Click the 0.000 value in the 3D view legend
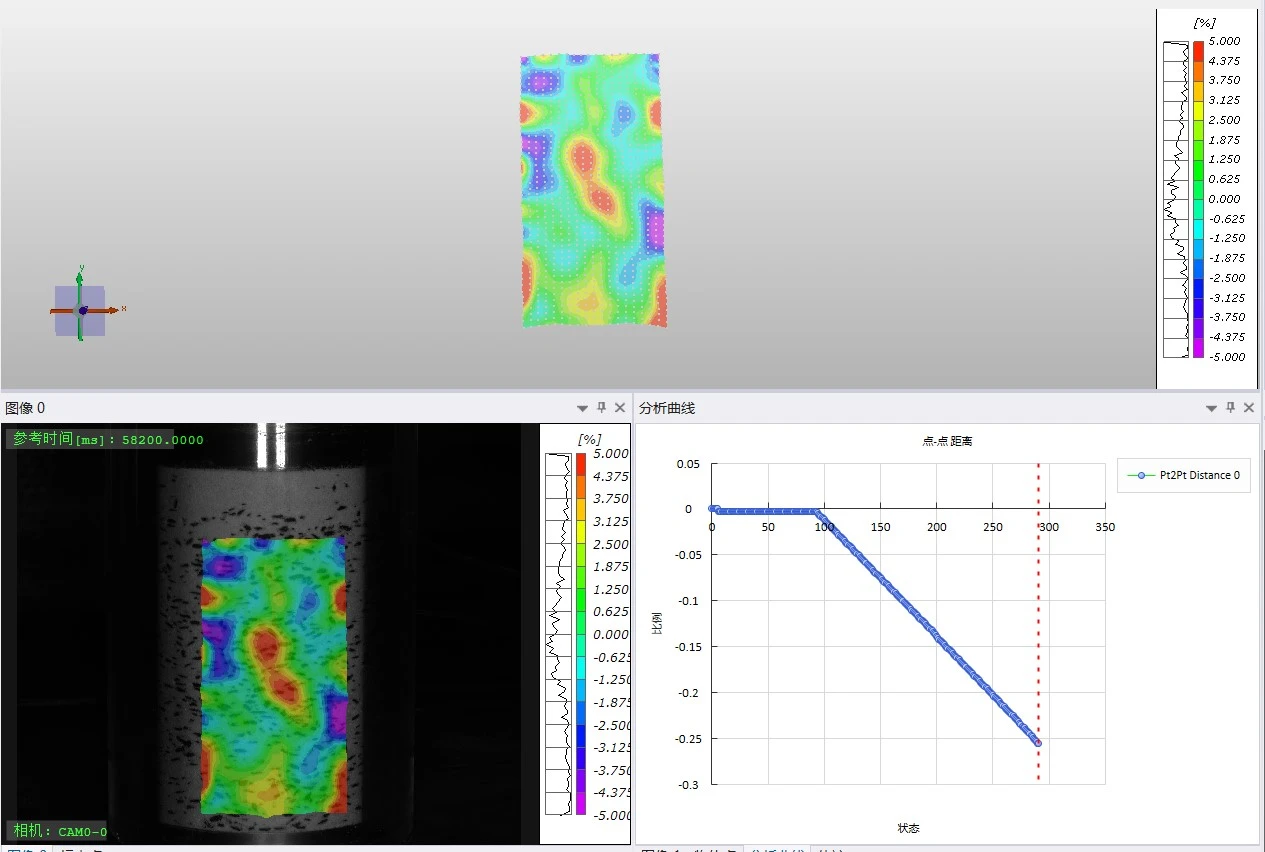 pyautogui.click(x=1225, y=199)
